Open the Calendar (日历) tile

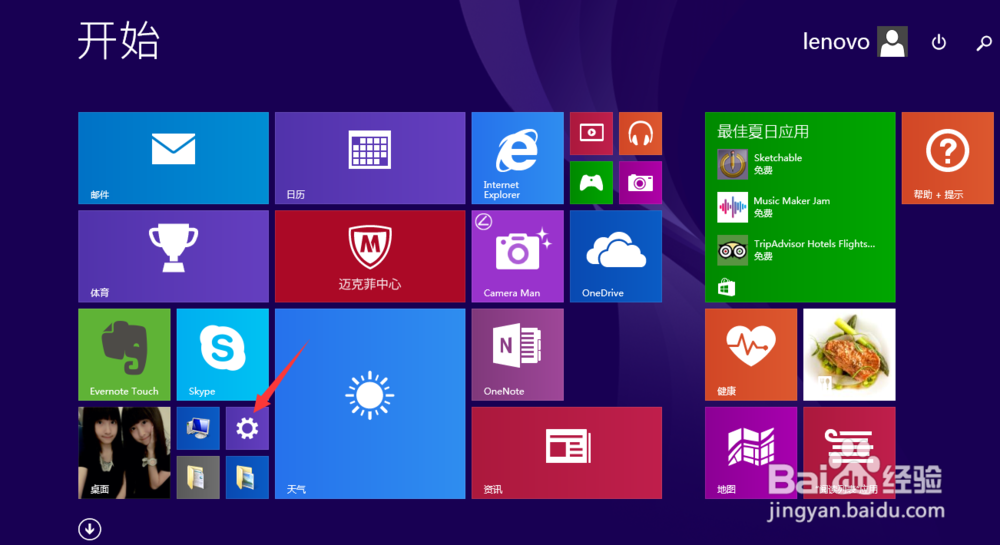click(370, 158)
